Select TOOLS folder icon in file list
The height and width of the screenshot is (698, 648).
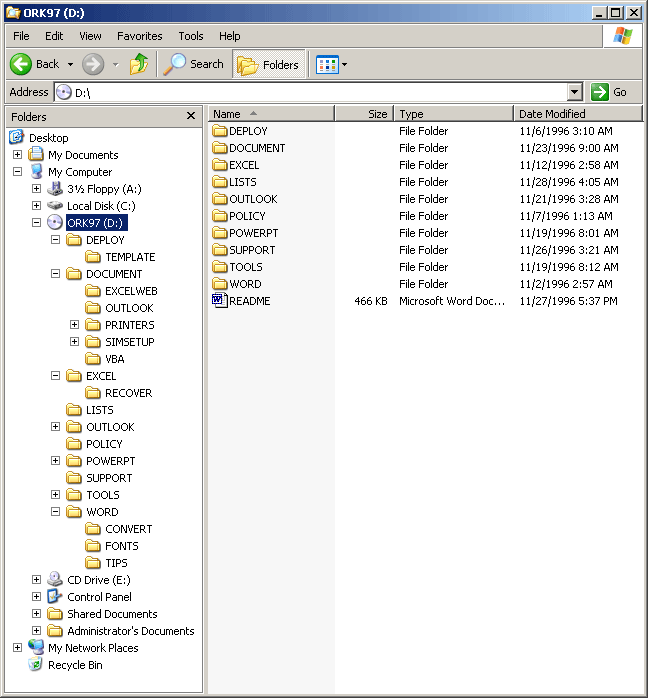(220, 267)
